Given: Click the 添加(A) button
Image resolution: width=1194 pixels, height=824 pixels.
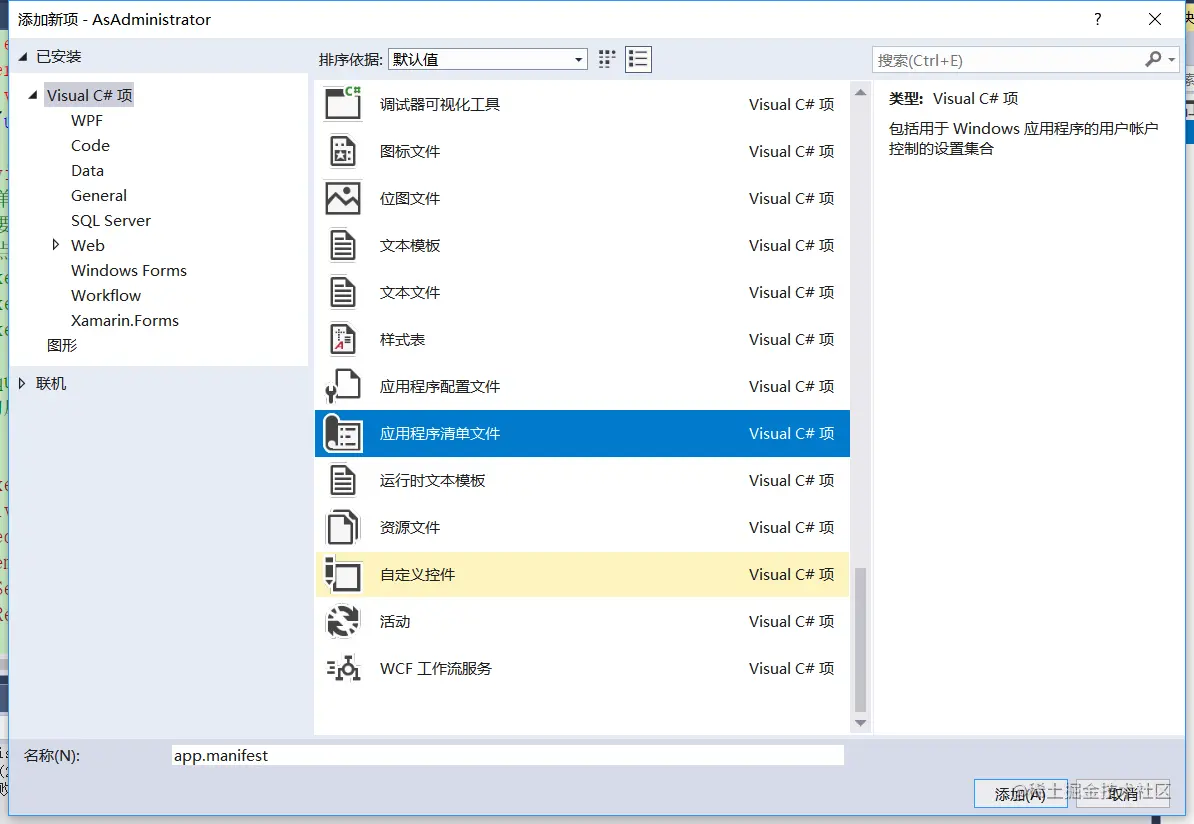Looking at the screenshot, I should [x=1020, y=794].
